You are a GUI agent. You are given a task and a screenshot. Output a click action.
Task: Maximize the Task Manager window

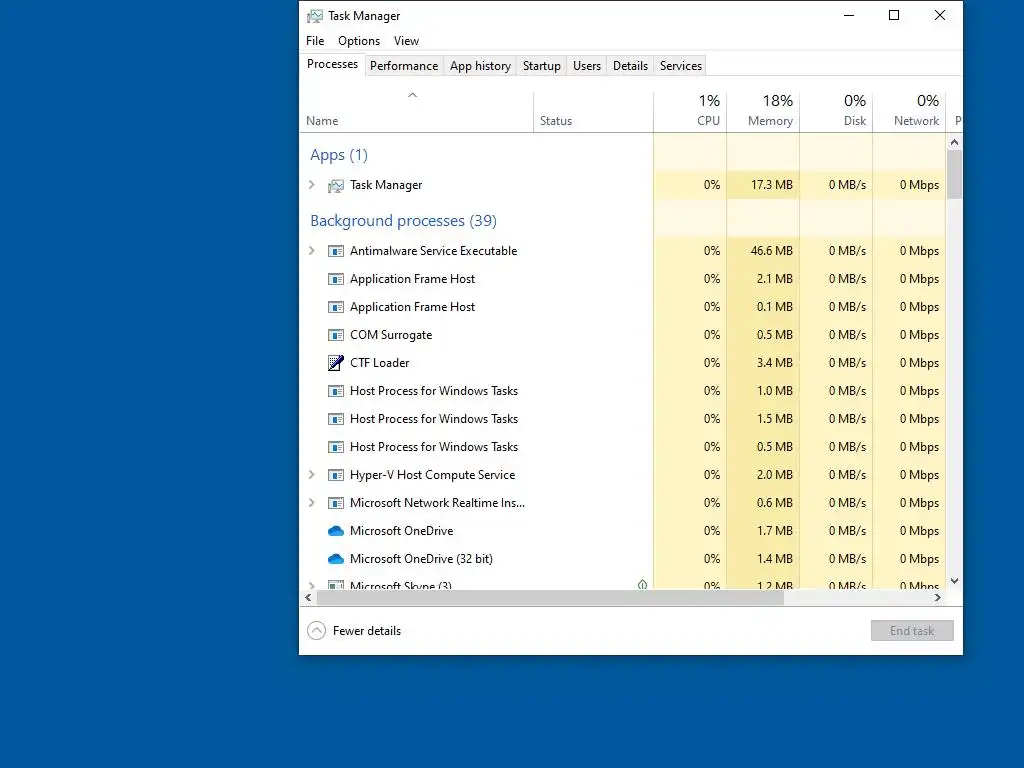tap(894, 16)
